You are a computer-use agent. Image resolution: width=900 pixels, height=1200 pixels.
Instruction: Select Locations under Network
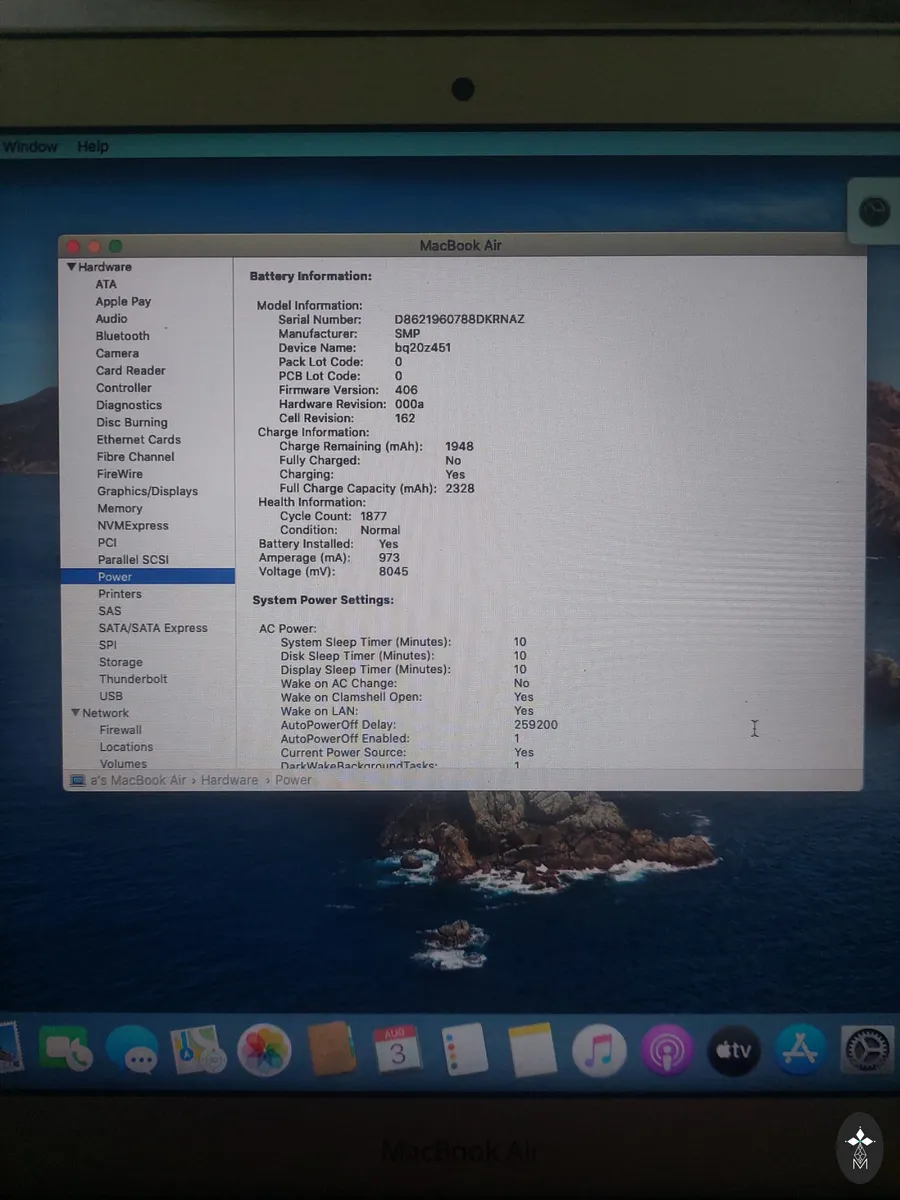[x=127, y=747]
